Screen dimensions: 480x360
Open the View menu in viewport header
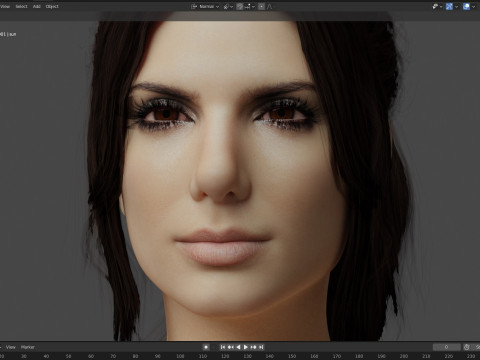tap(5, 6)
